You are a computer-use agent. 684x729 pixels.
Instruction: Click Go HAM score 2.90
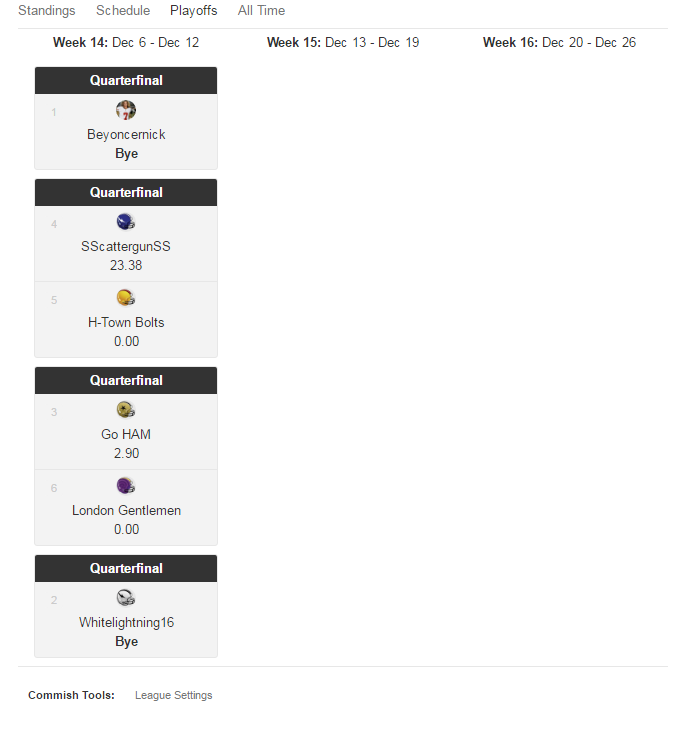coord(126,453)
